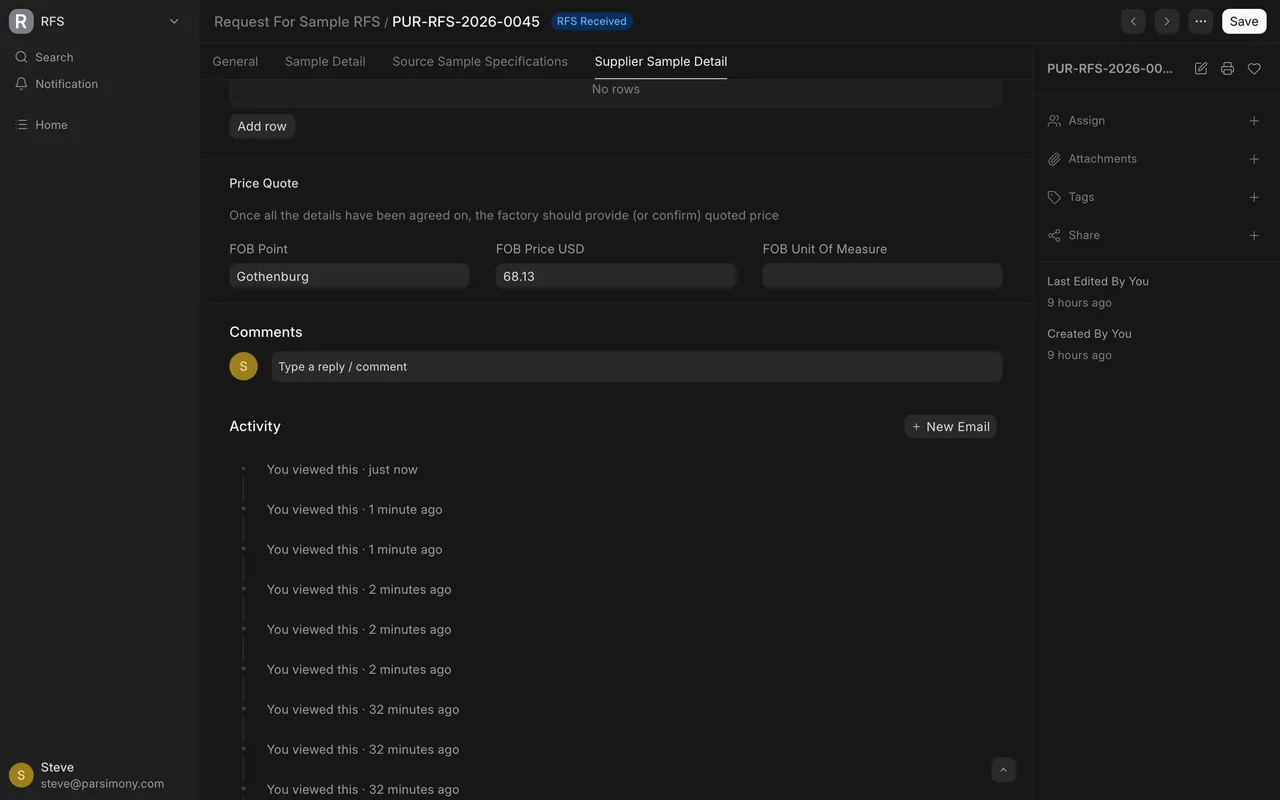Switch to the General tab
This screenshot has height=800, width=1280.
(235, 61)
